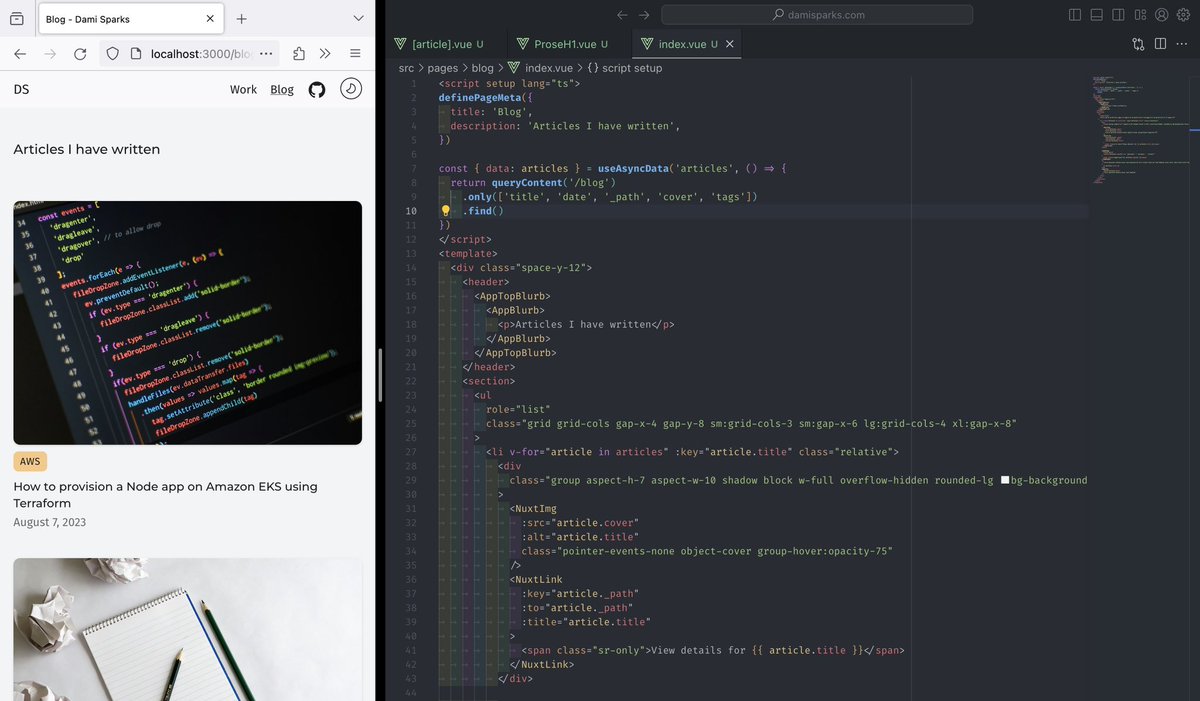Open the VS Code Accounts icon
The height and width of the screenshot is (701, 1200).
click(1161, 15)
